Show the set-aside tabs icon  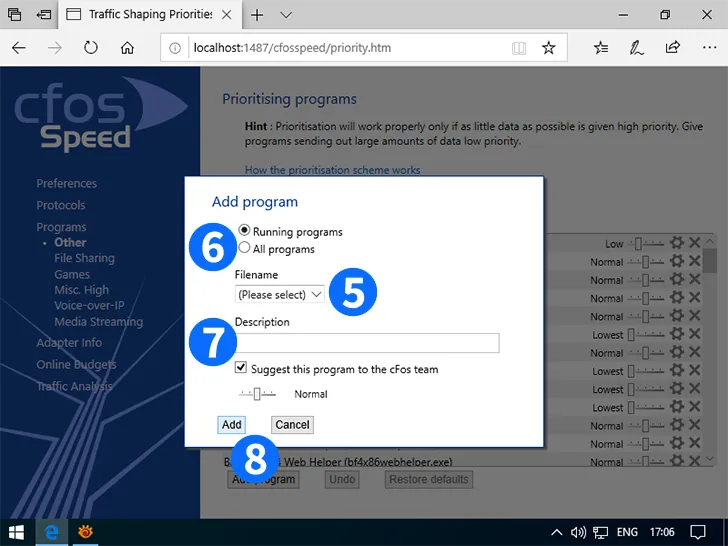(14, 14)
